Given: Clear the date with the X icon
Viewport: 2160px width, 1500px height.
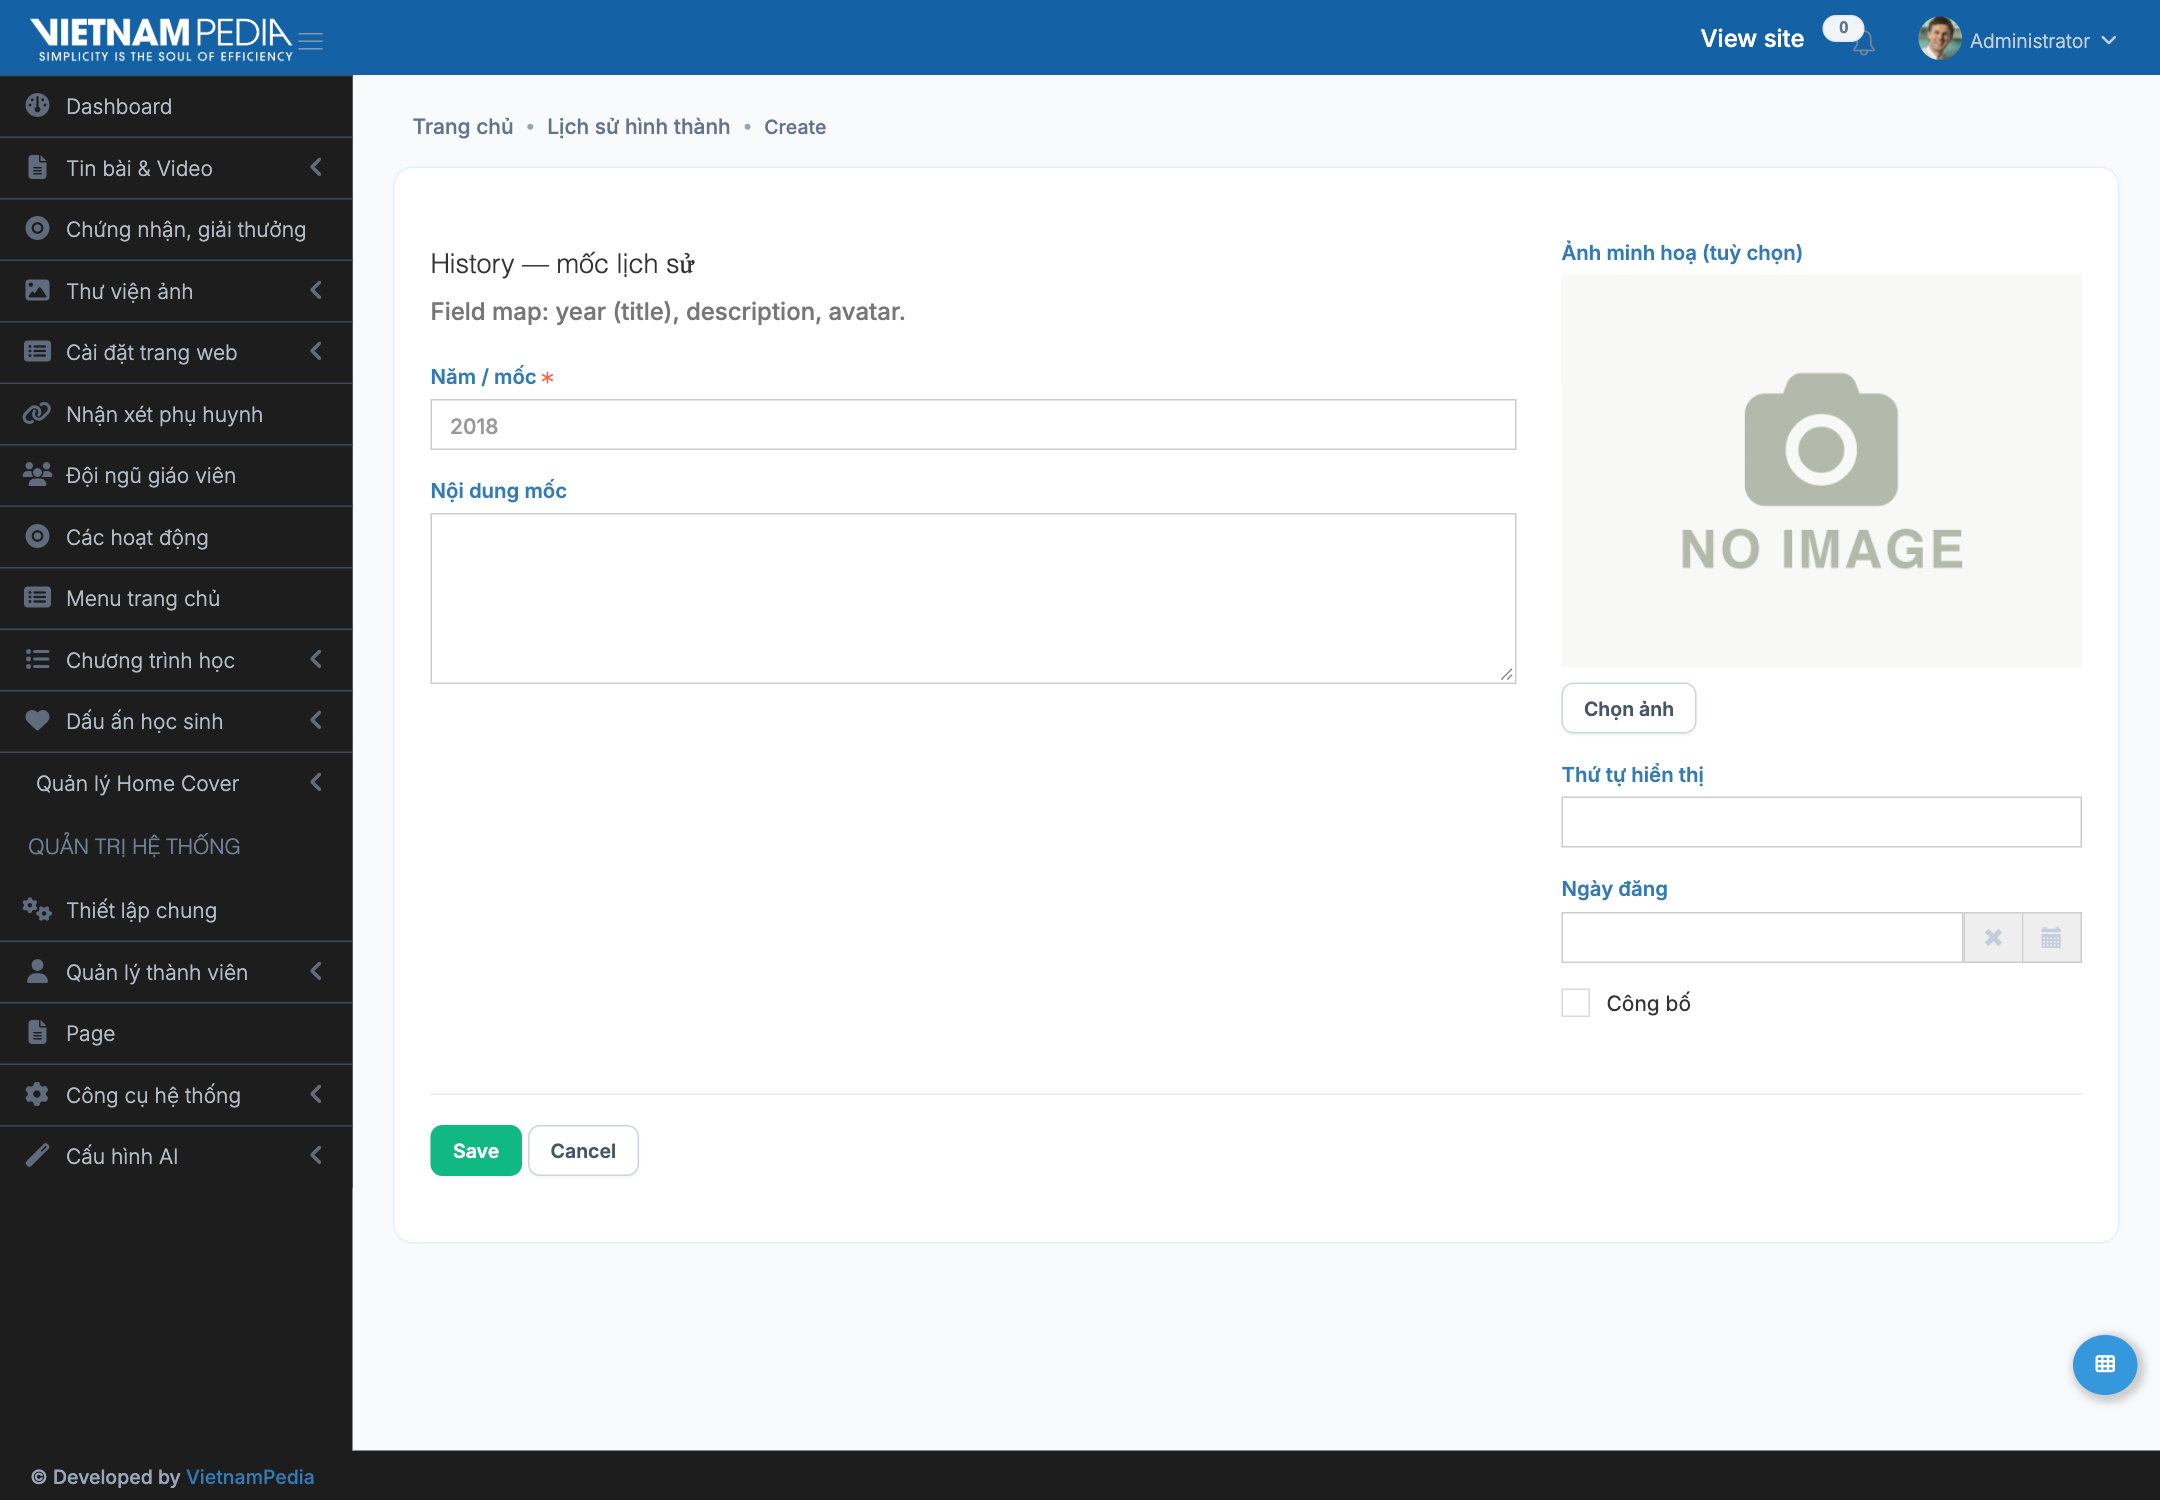Looking at the screenshot, I should click(x=1993, y=938).
